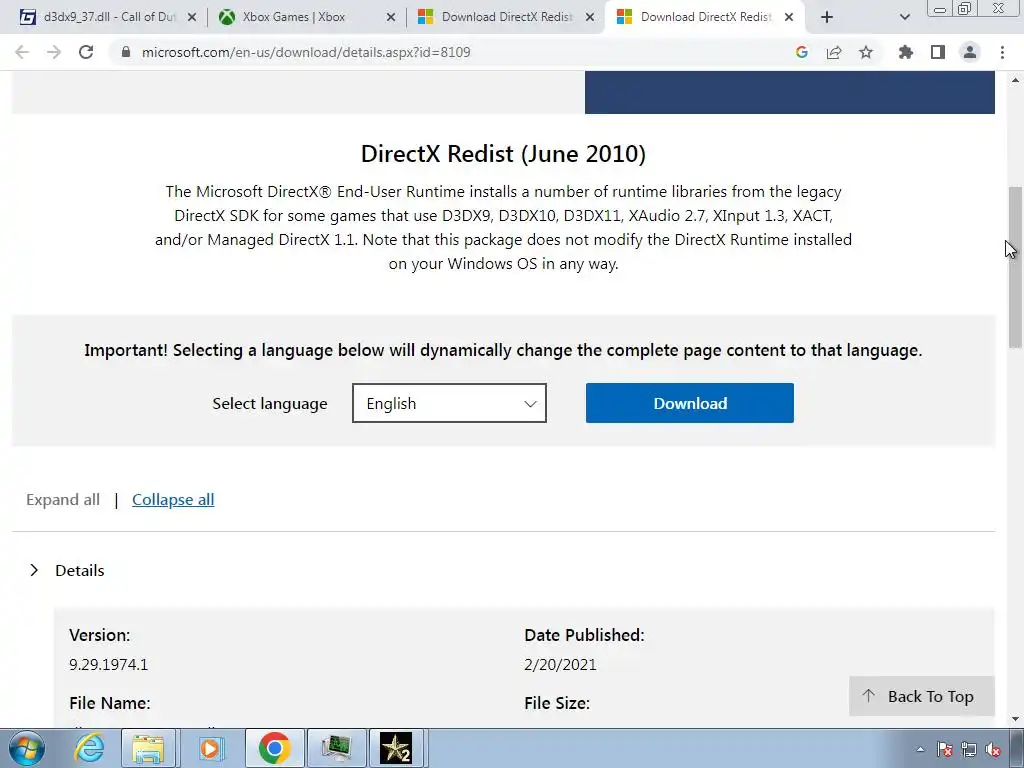Open the Windows Start menu
Viewport: 1024px width, 768px height.
click(x=27, y=748)
